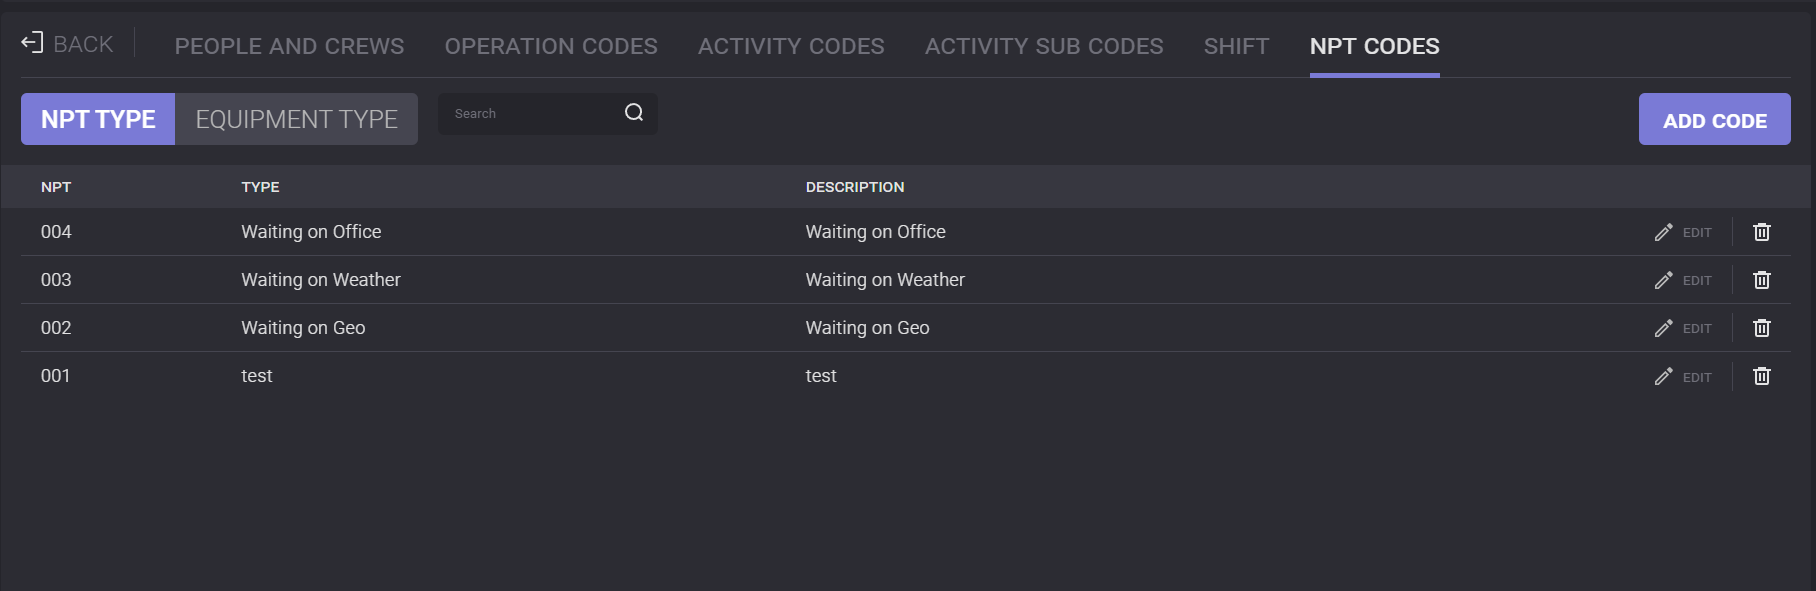Image resolution: width=1816 pixels, height=591 pixels.
Task: Open the People and Crews tab
Action: pyautogui.click(x=289, y=46)
